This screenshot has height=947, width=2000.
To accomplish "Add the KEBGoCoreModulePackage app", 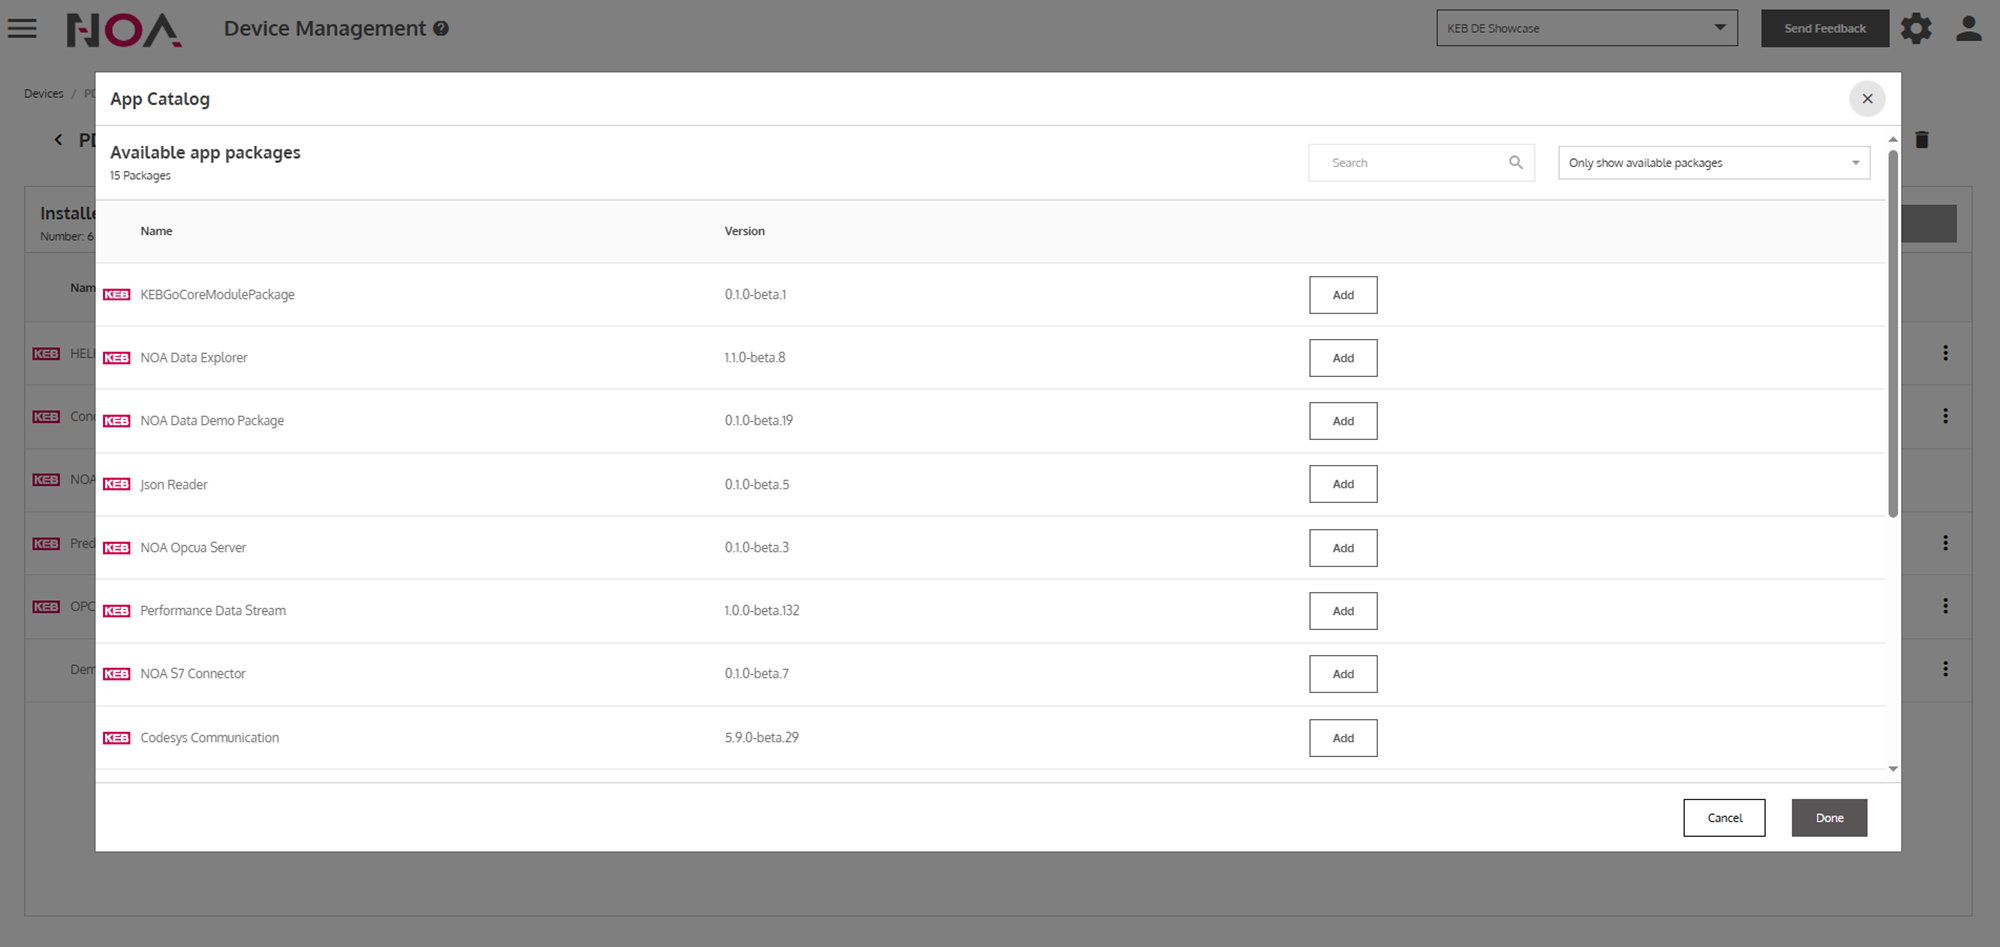I will [1342, 295].
